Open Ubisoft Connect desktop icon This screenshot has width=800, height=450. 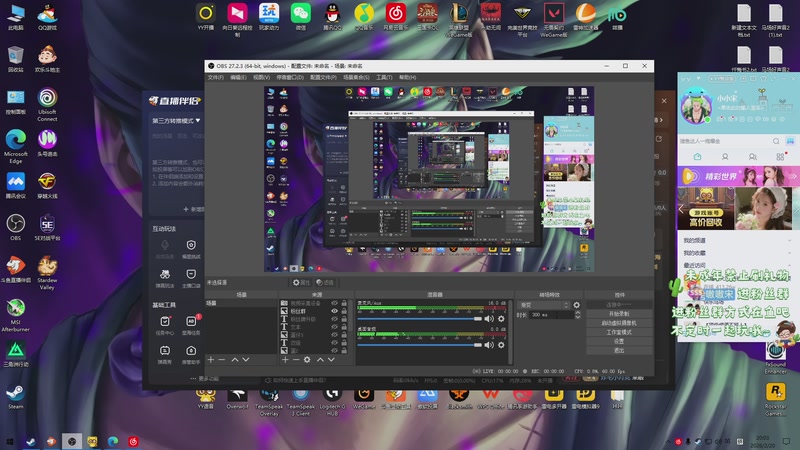(47, 105)
